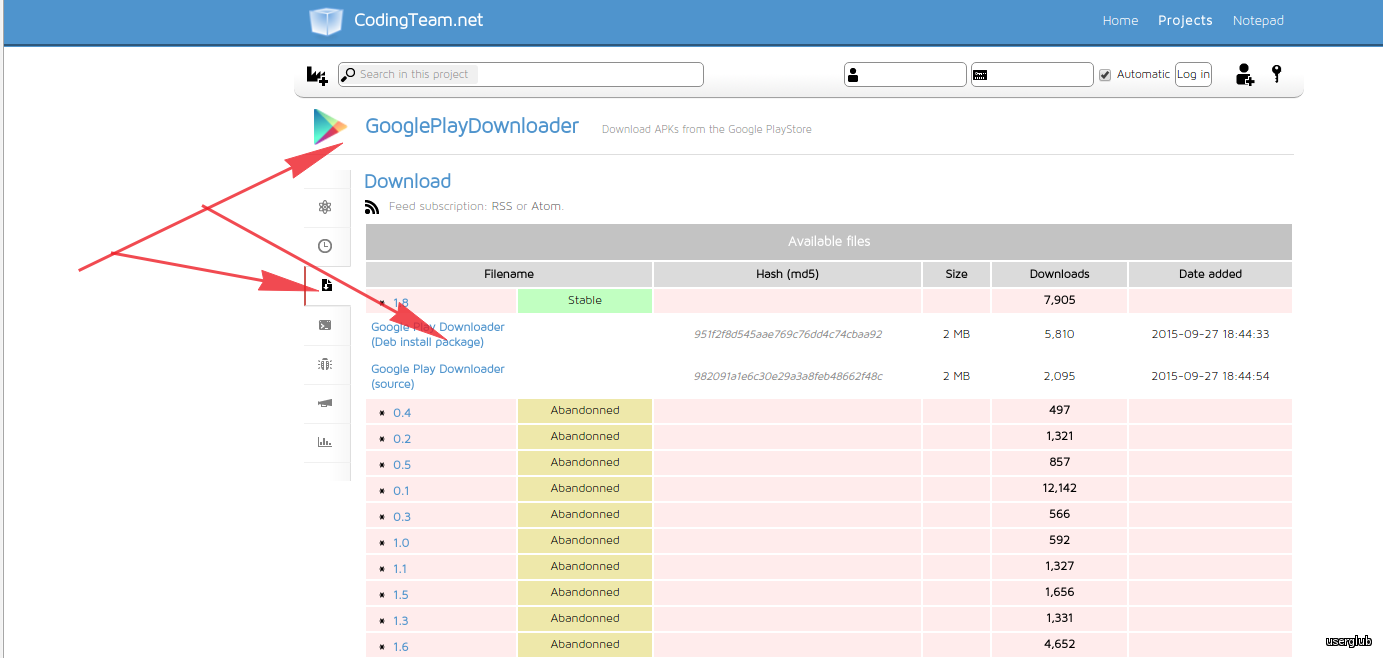Click the Available files table heading
This screenshot has height=658, width=1383.
(x=829, y=242)
